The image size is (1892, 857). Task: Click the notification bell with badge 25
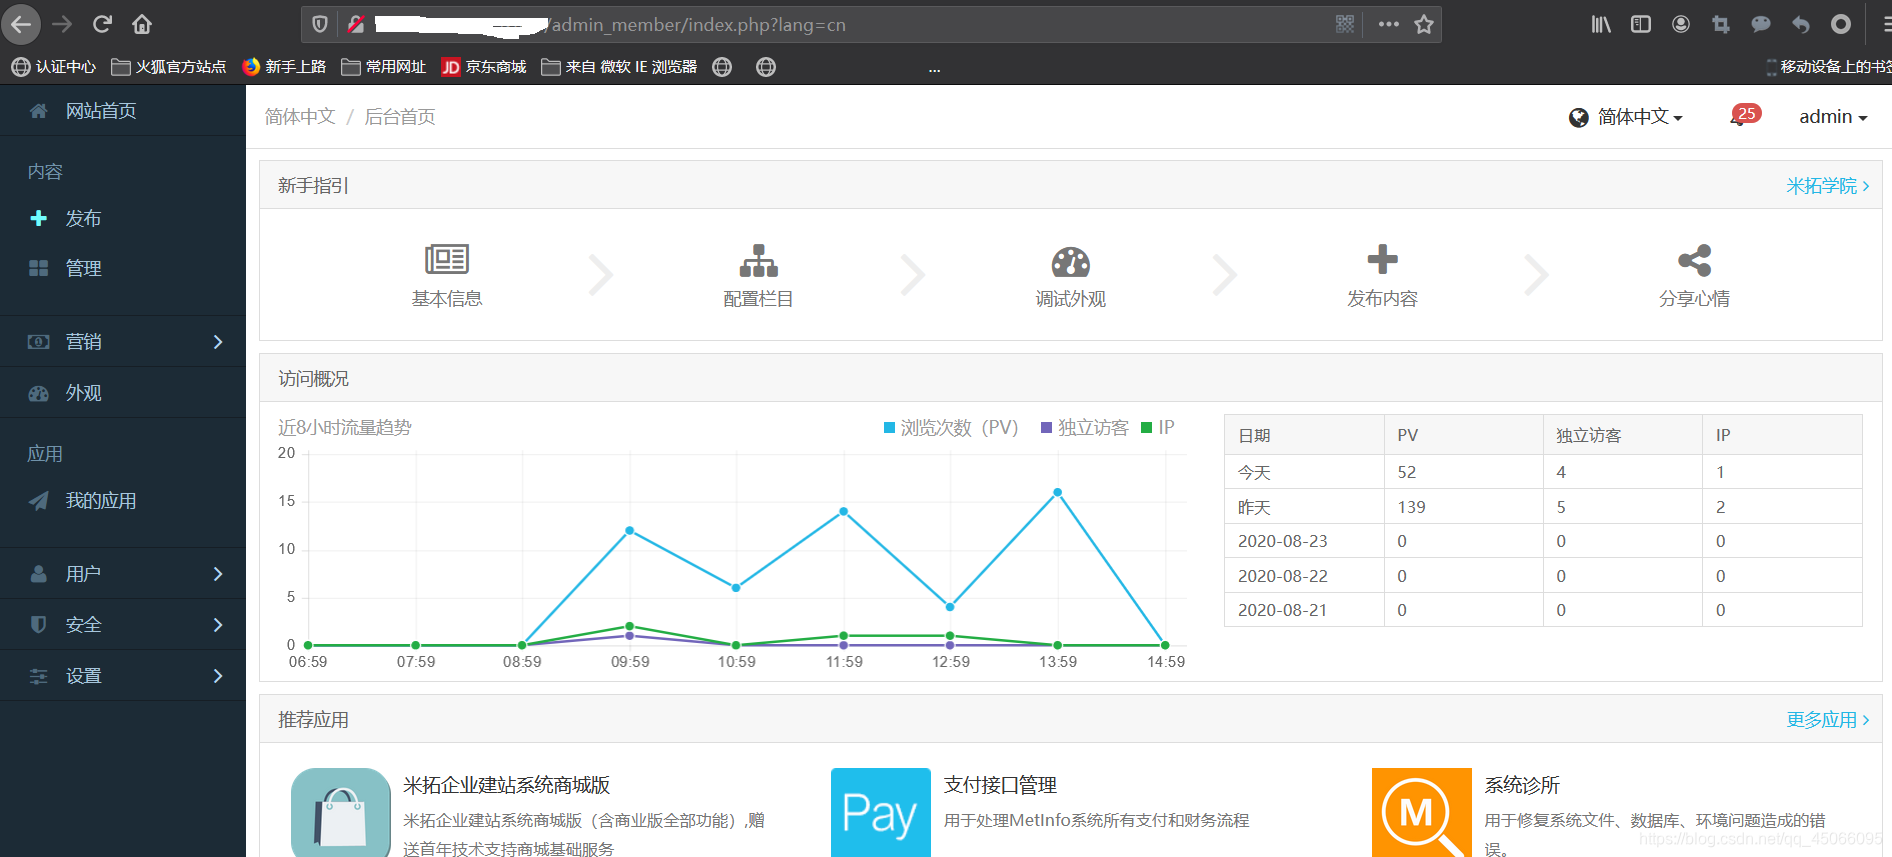coord(1744,116)
